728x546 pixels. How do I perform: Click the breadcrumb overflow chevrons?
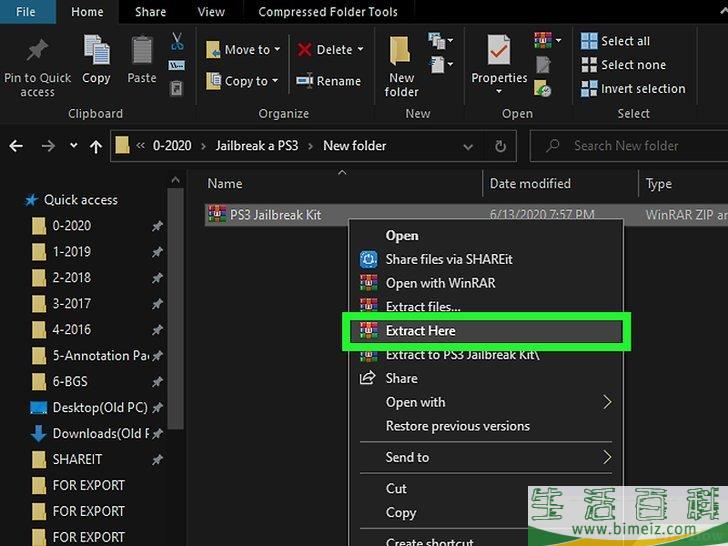point(141,146)
